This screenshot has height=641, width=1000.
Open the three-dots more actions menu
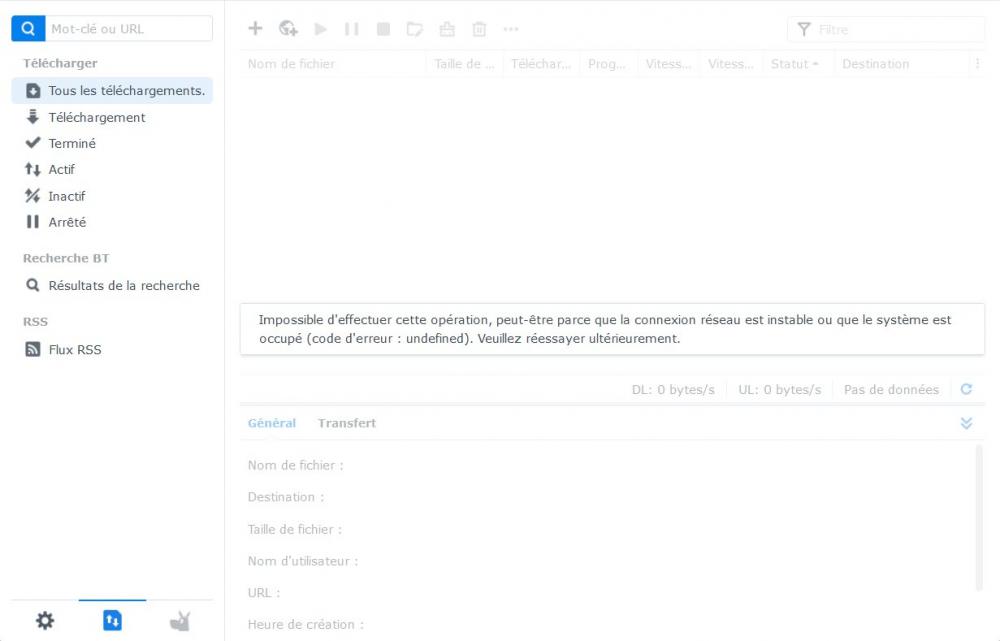click(511, 29)
